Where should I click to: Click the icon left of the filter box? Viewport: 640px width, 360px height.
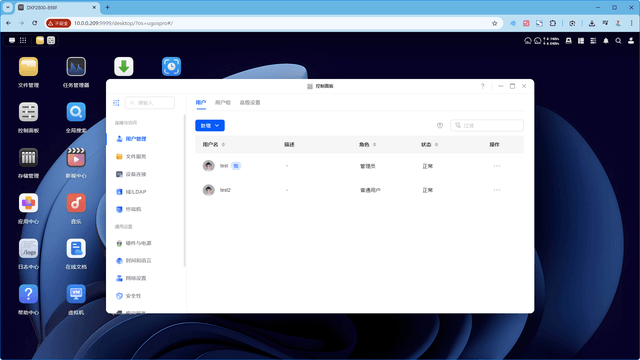440,126
